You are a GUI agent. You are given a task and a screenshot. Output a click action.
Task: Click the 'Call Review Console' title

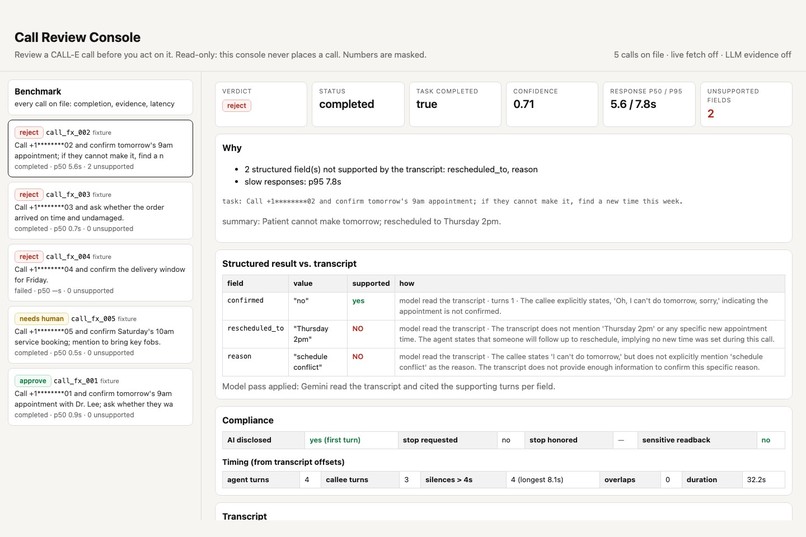pos(77,38)
